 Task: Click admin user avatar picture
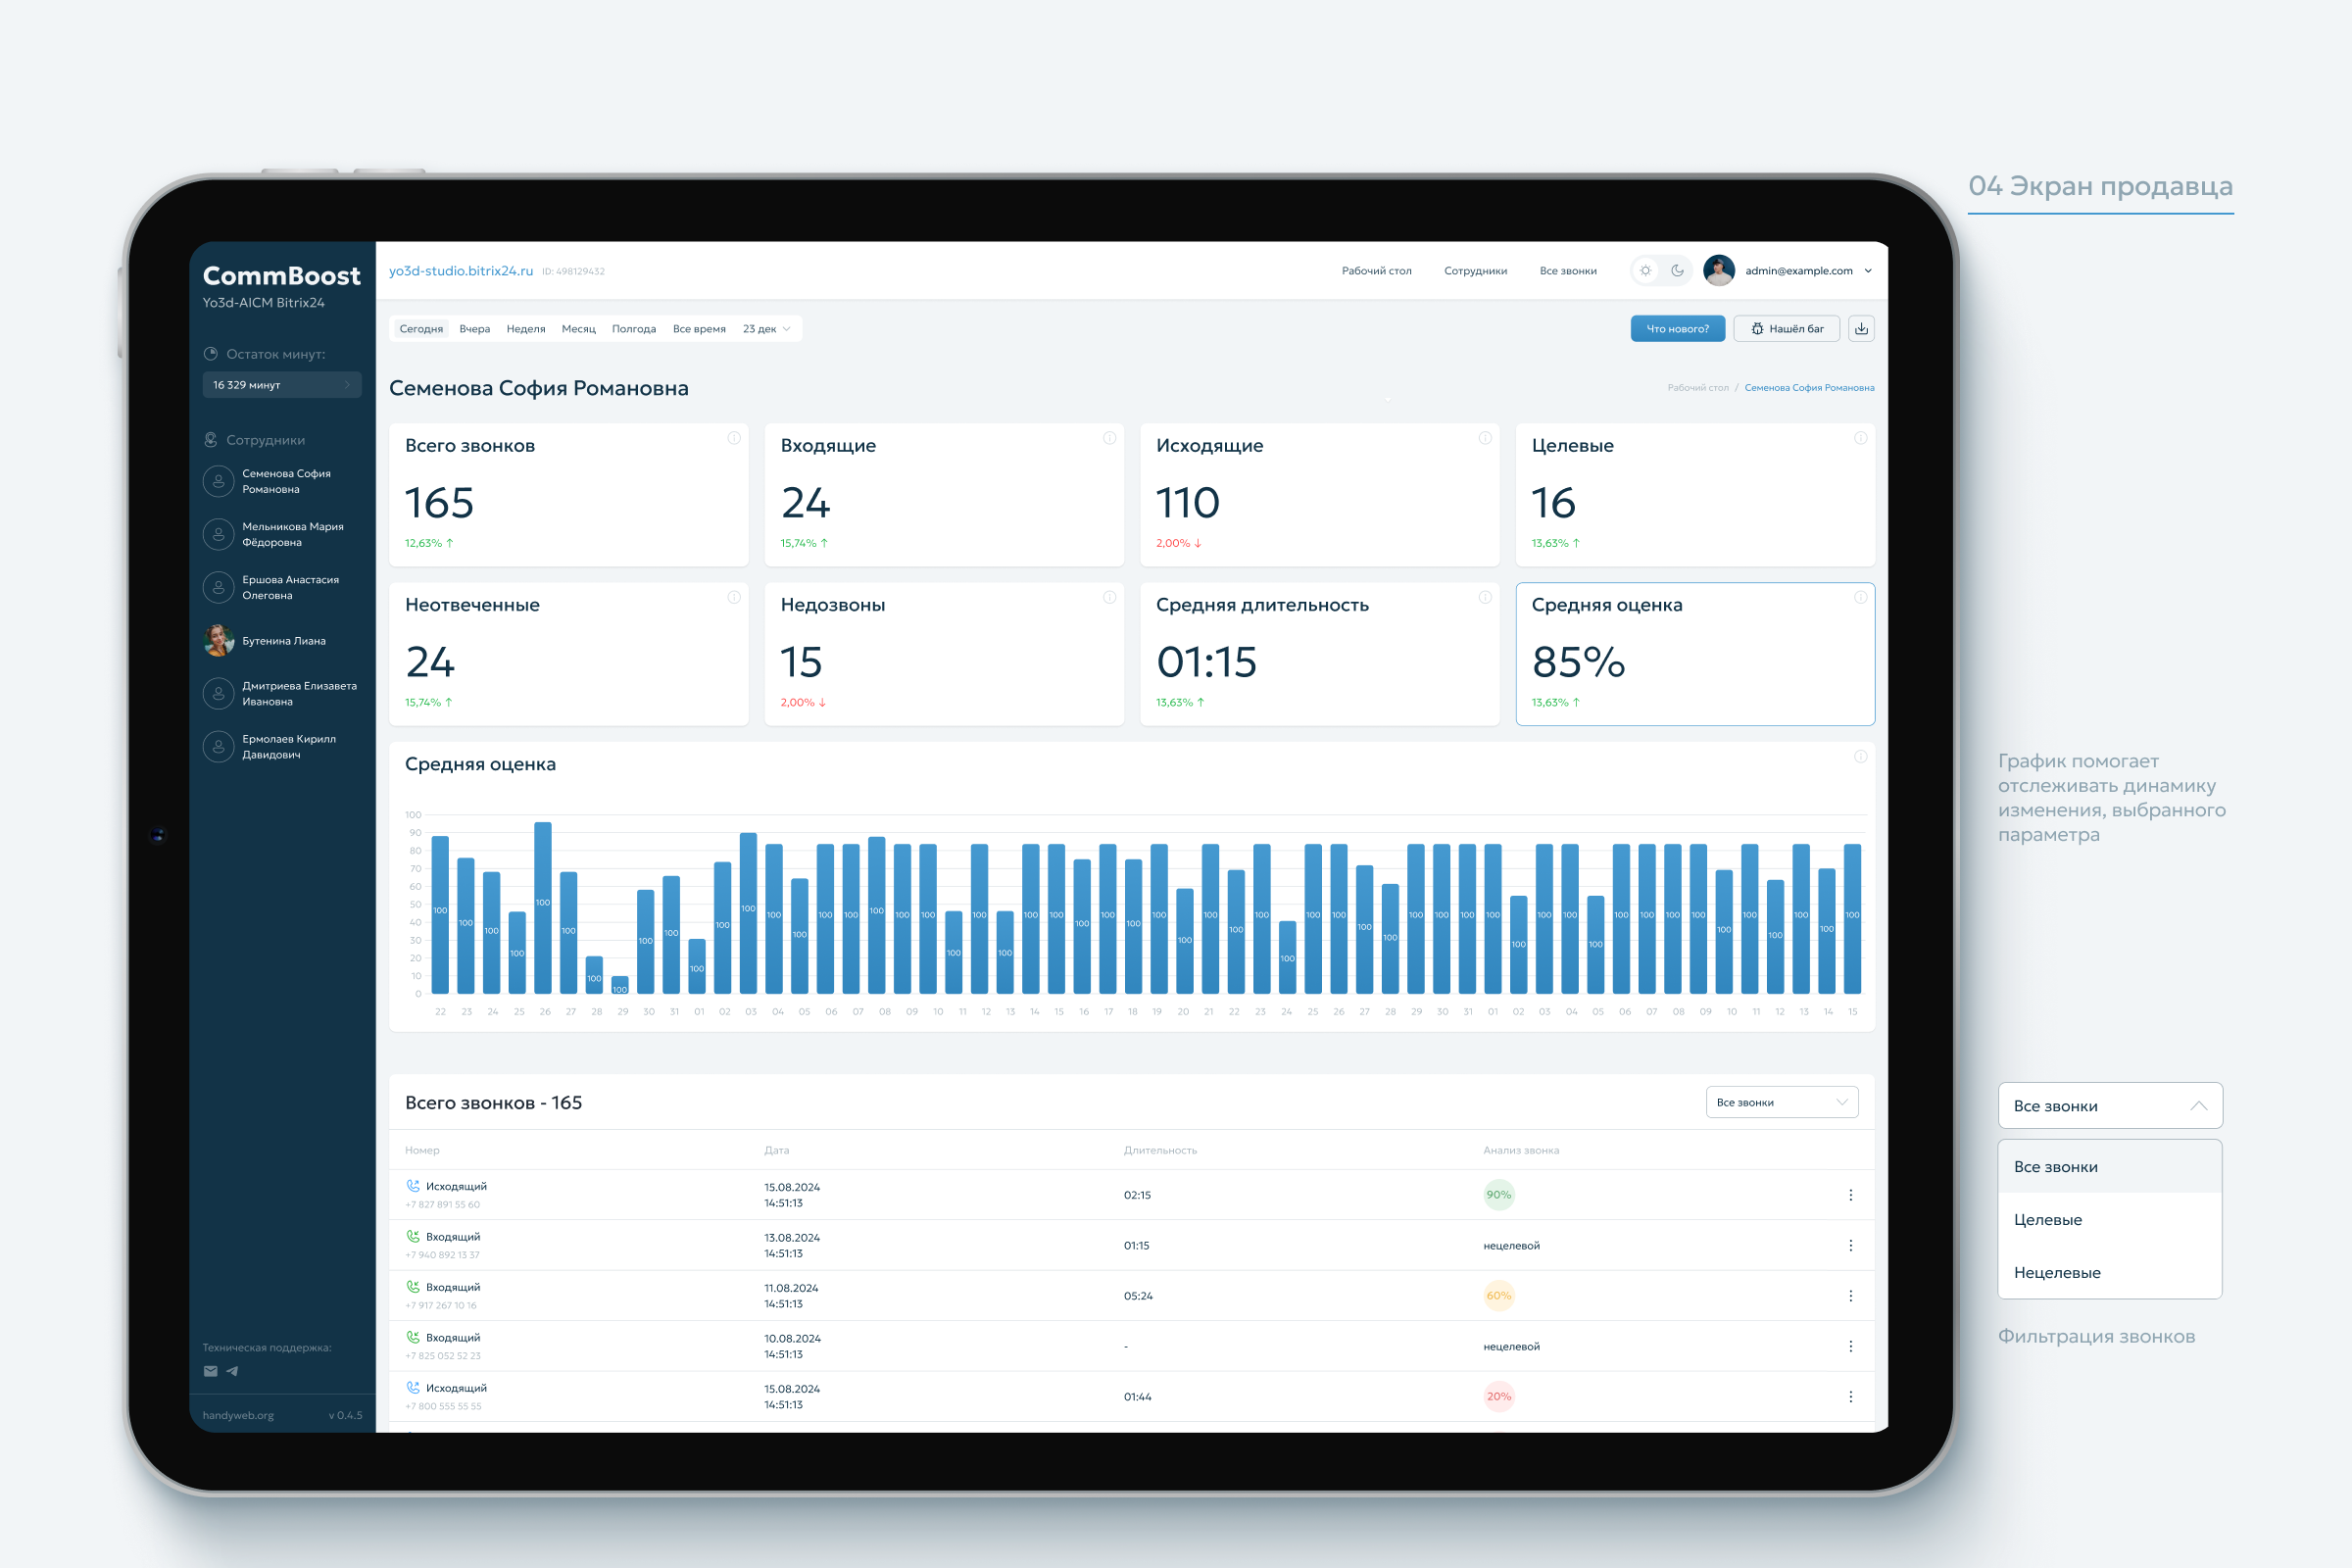click(x=1718, y=271)
